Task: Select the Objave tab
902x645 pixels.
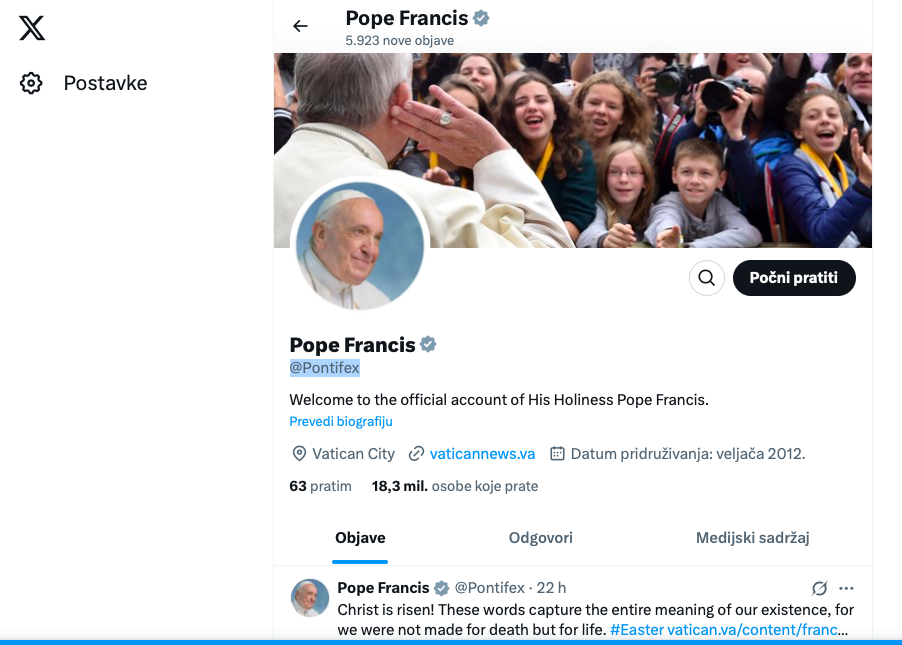Action: tap(360, 538)
